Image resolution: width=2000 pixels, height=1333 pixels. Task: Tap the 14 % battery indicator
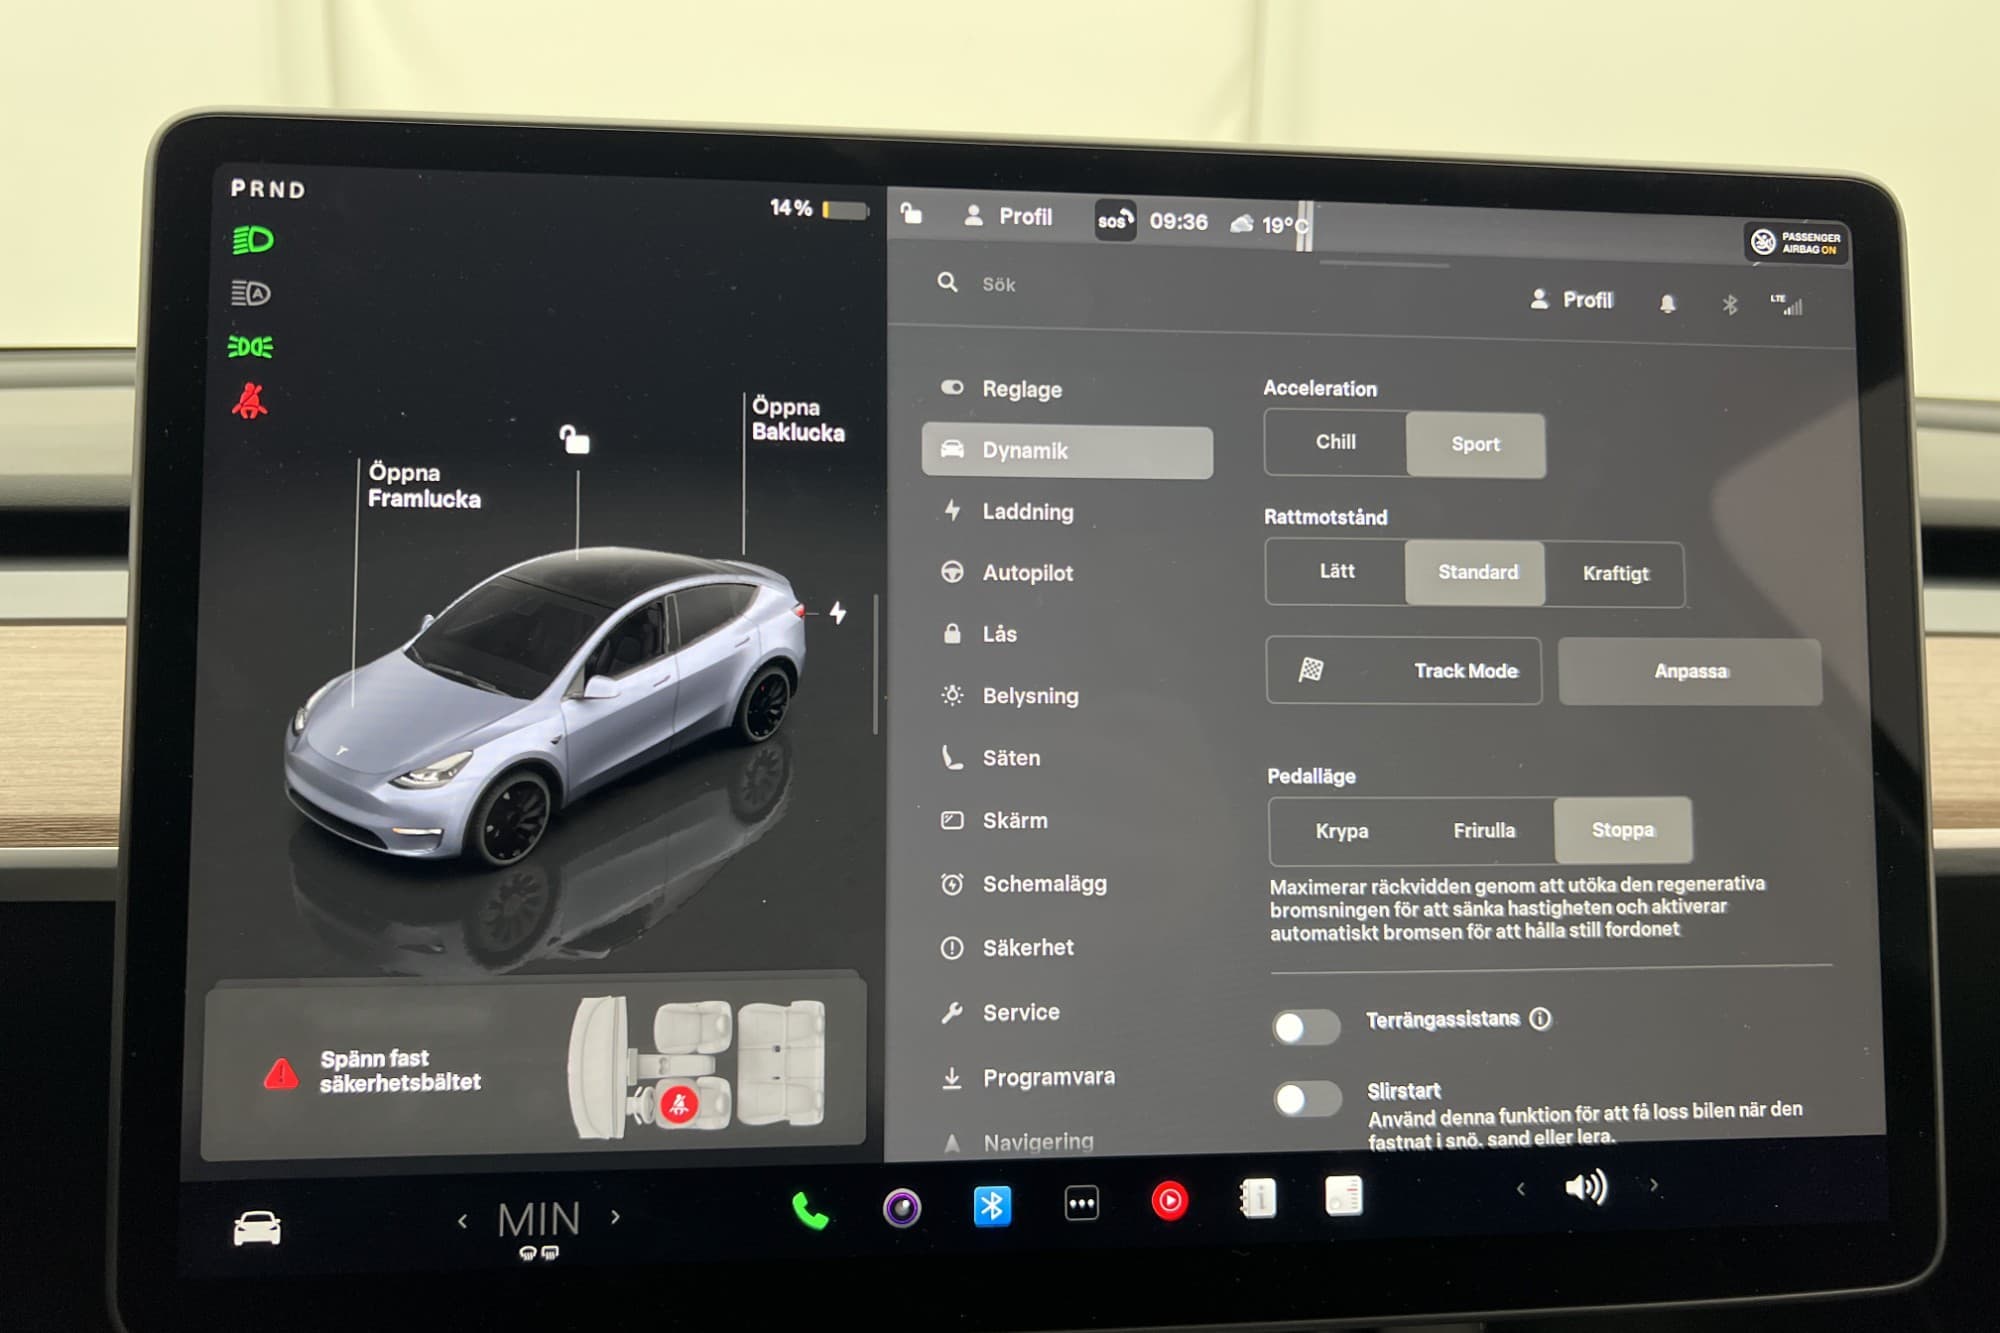pyautogui.click(x=818, y=208)
